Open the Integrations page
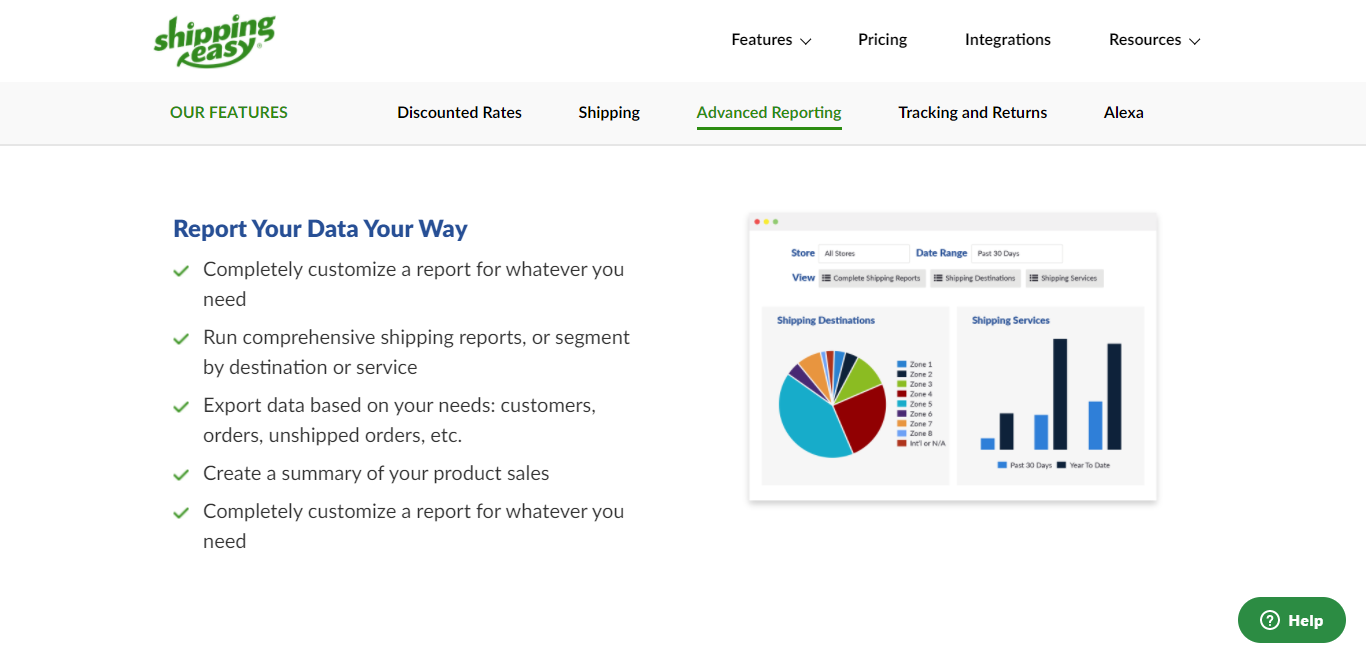This screenshot has width=1366, height=657. [x=1007, y=40]
